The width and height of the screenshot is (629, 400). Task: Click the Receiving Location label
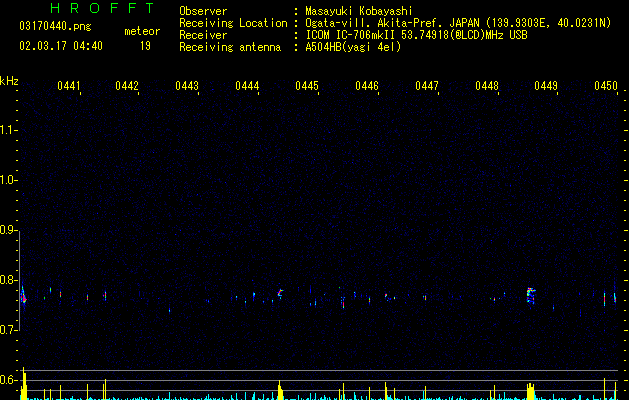pos(233,23)
